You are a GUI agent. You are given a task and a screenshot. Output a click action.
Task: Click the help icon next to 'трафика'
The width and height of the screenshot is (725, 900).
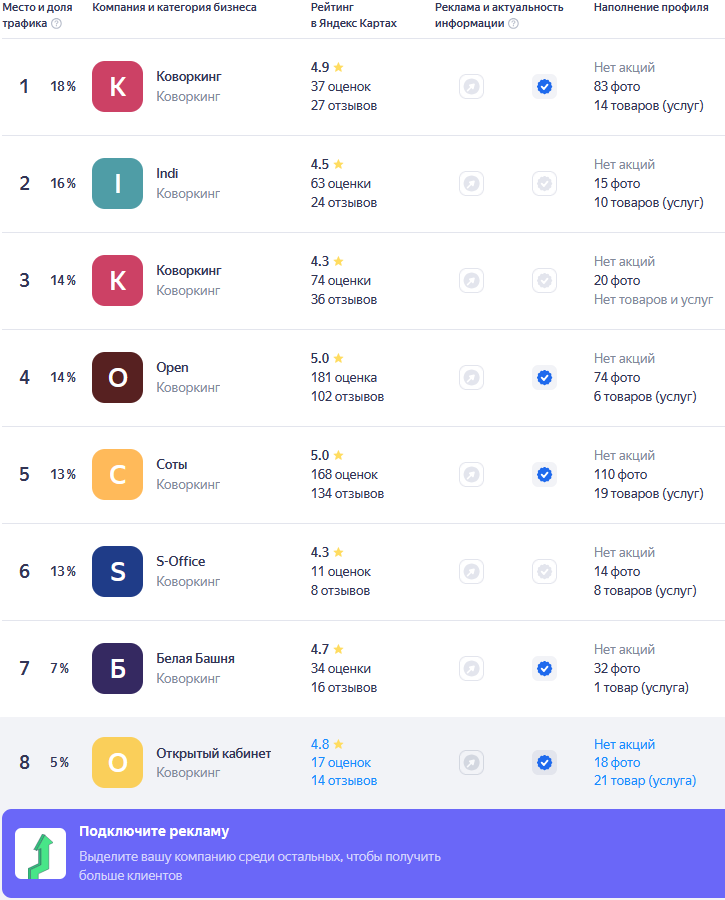[x=56, y=24]
